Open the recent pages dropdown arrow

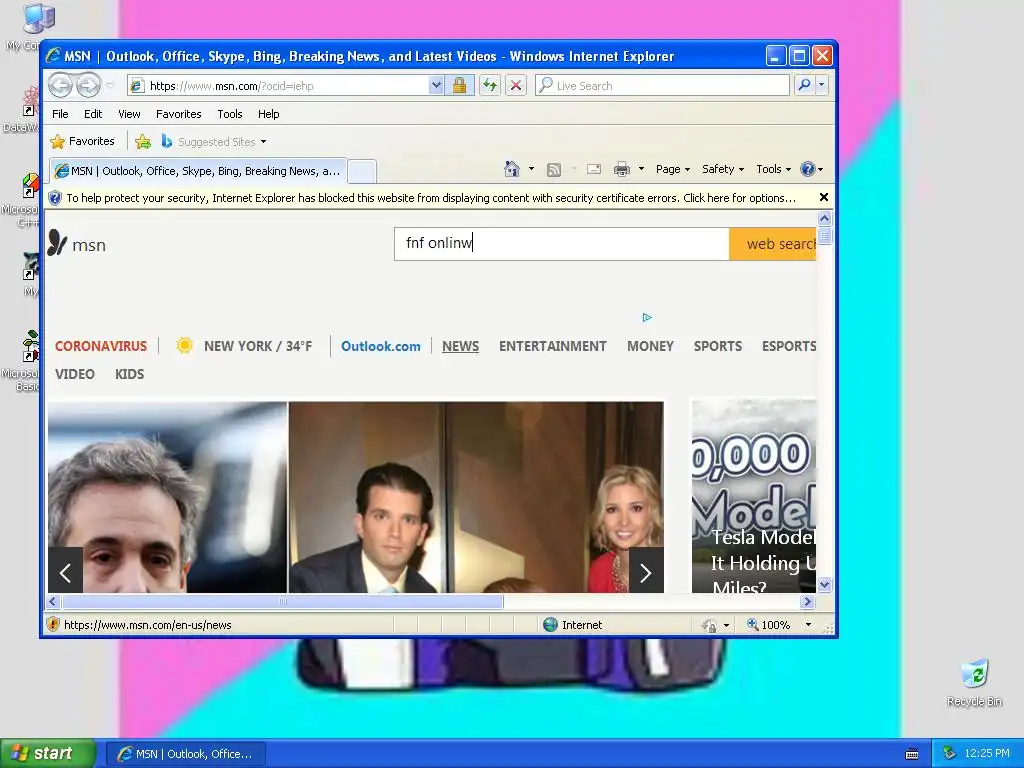pyautogui.click(x=110, y=86)
